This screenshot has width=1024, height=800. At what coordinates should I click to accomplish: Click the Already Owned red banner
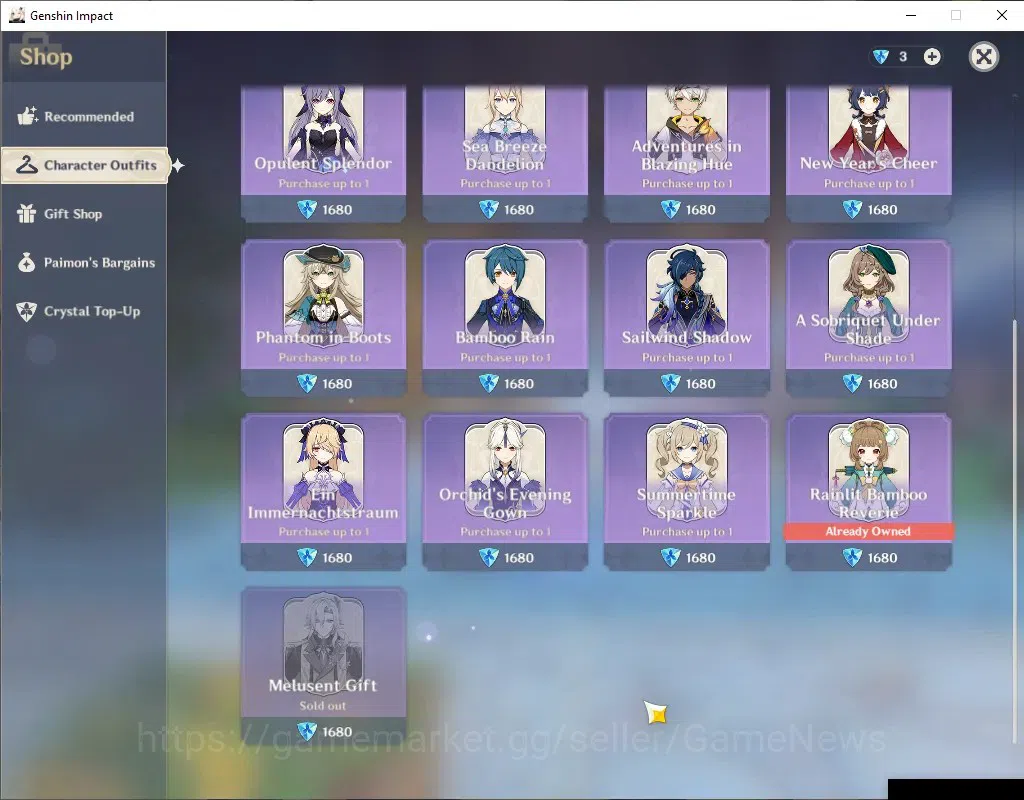(868, 531)
